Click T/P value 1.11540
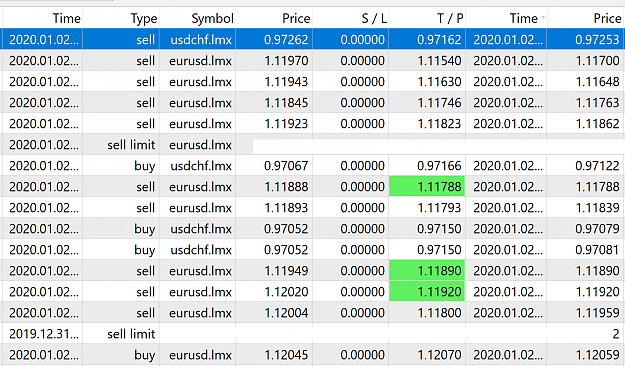 (439, 61)
